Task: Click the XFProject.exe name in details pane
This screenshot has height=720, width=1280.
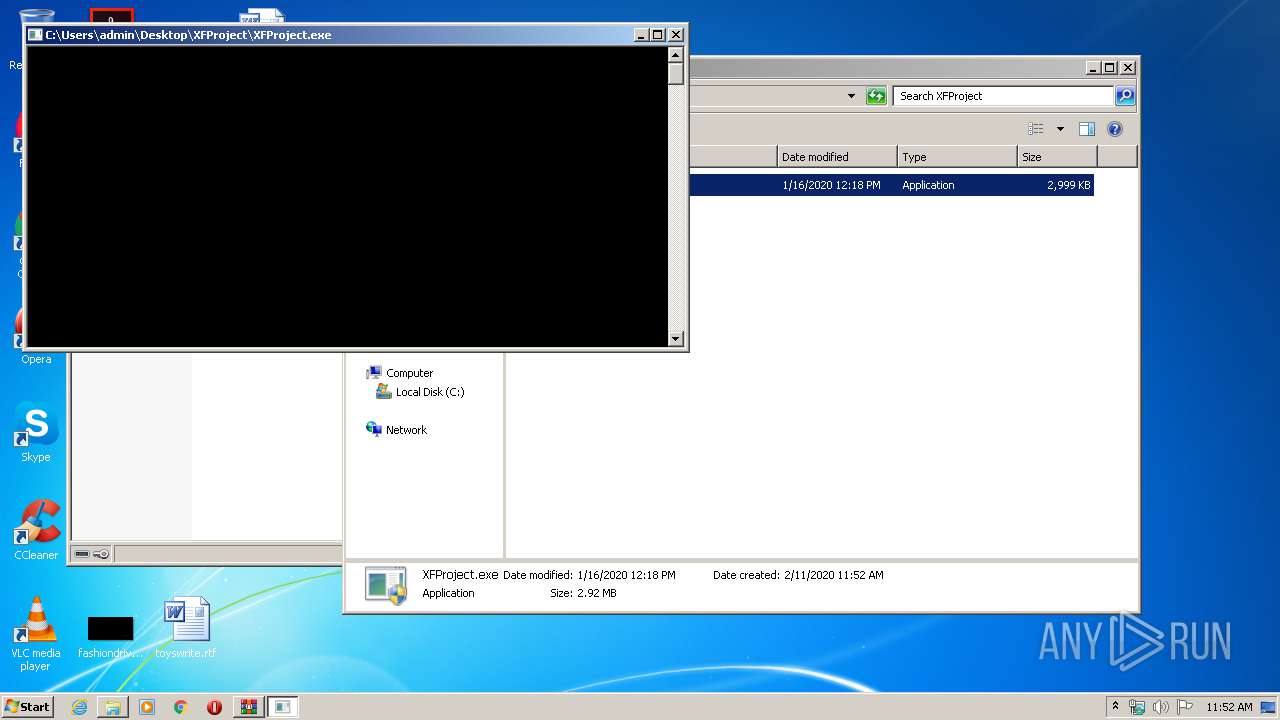Action: click(460, 575)
